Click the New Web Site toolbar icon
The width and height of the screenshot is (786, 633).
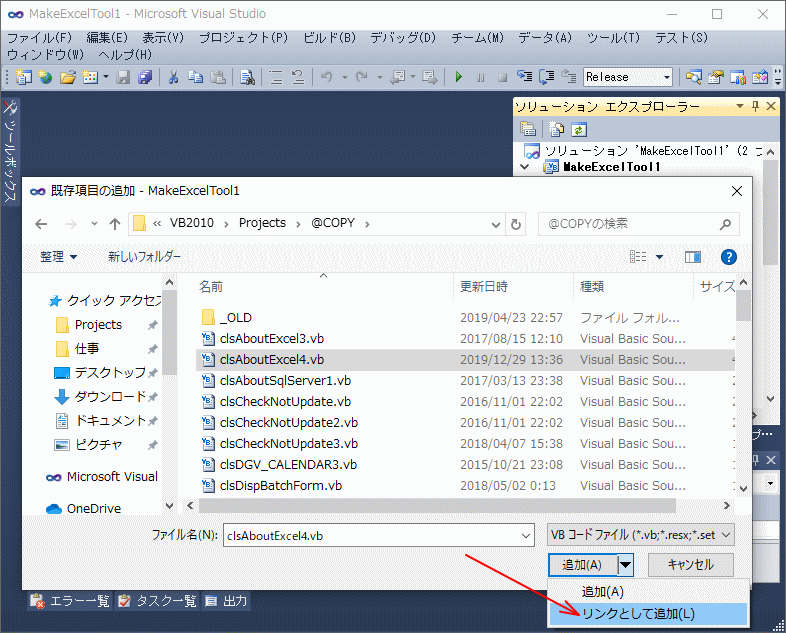[46, 77]
